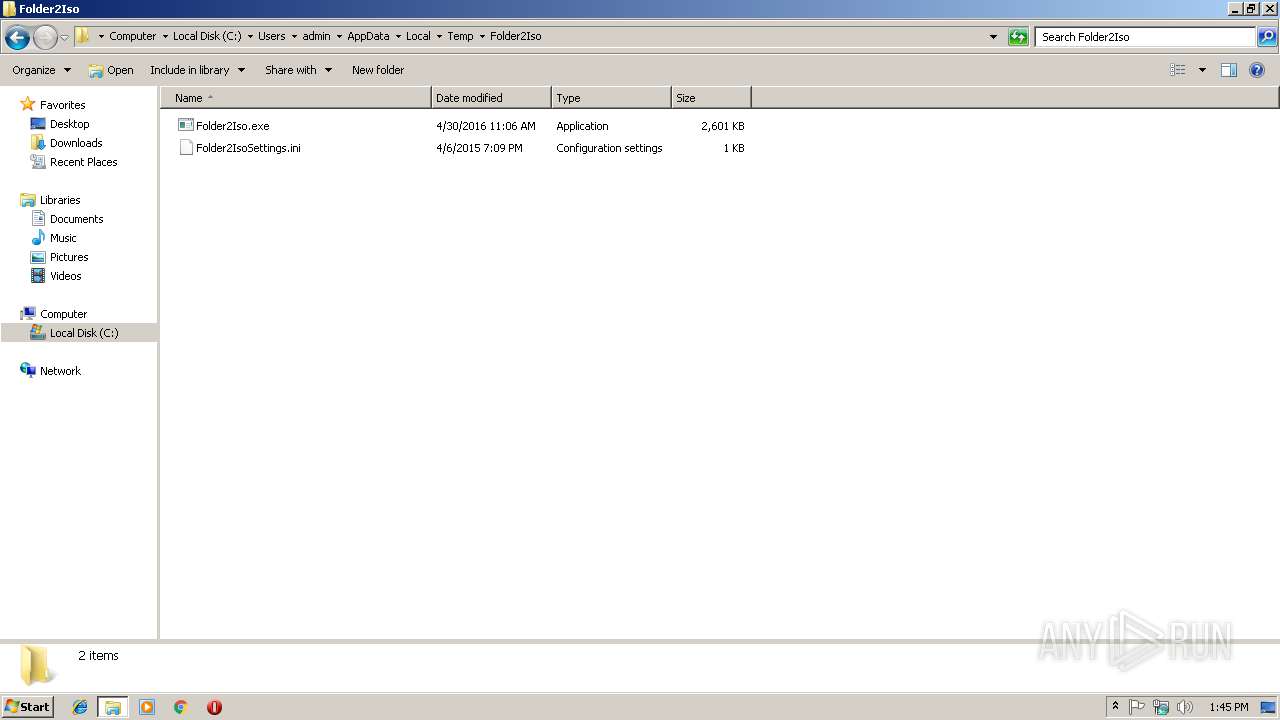Click Windows Explorer taskbar icon
Image resolution: width=1280 pixels, height=720 pixels.
click(113, 707)
